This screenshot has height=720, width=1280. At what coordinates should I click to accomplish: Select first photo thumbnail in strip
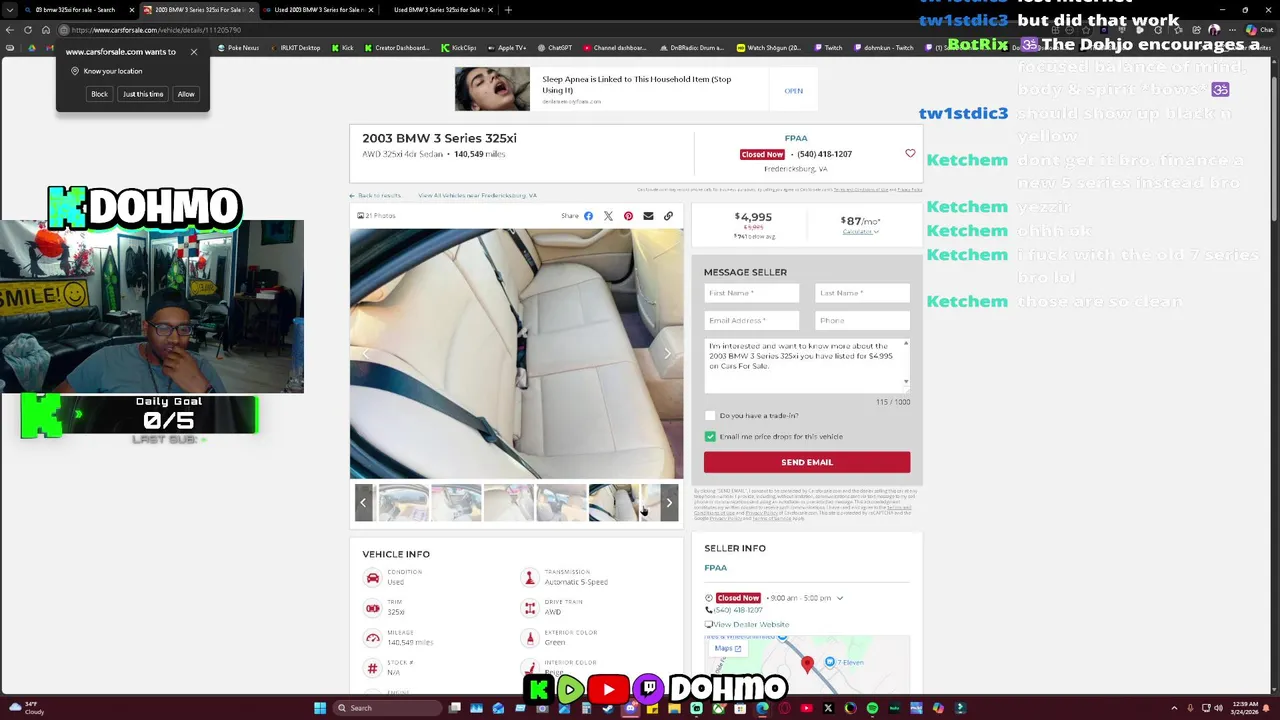(403, 503)
